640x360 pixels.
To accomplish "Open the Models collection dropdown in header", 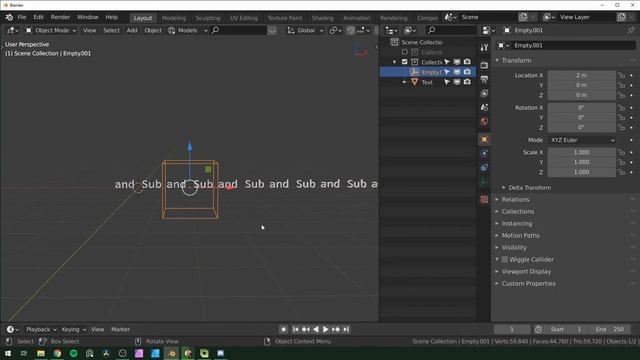I will pyautogui.click(x=188, y=30).
